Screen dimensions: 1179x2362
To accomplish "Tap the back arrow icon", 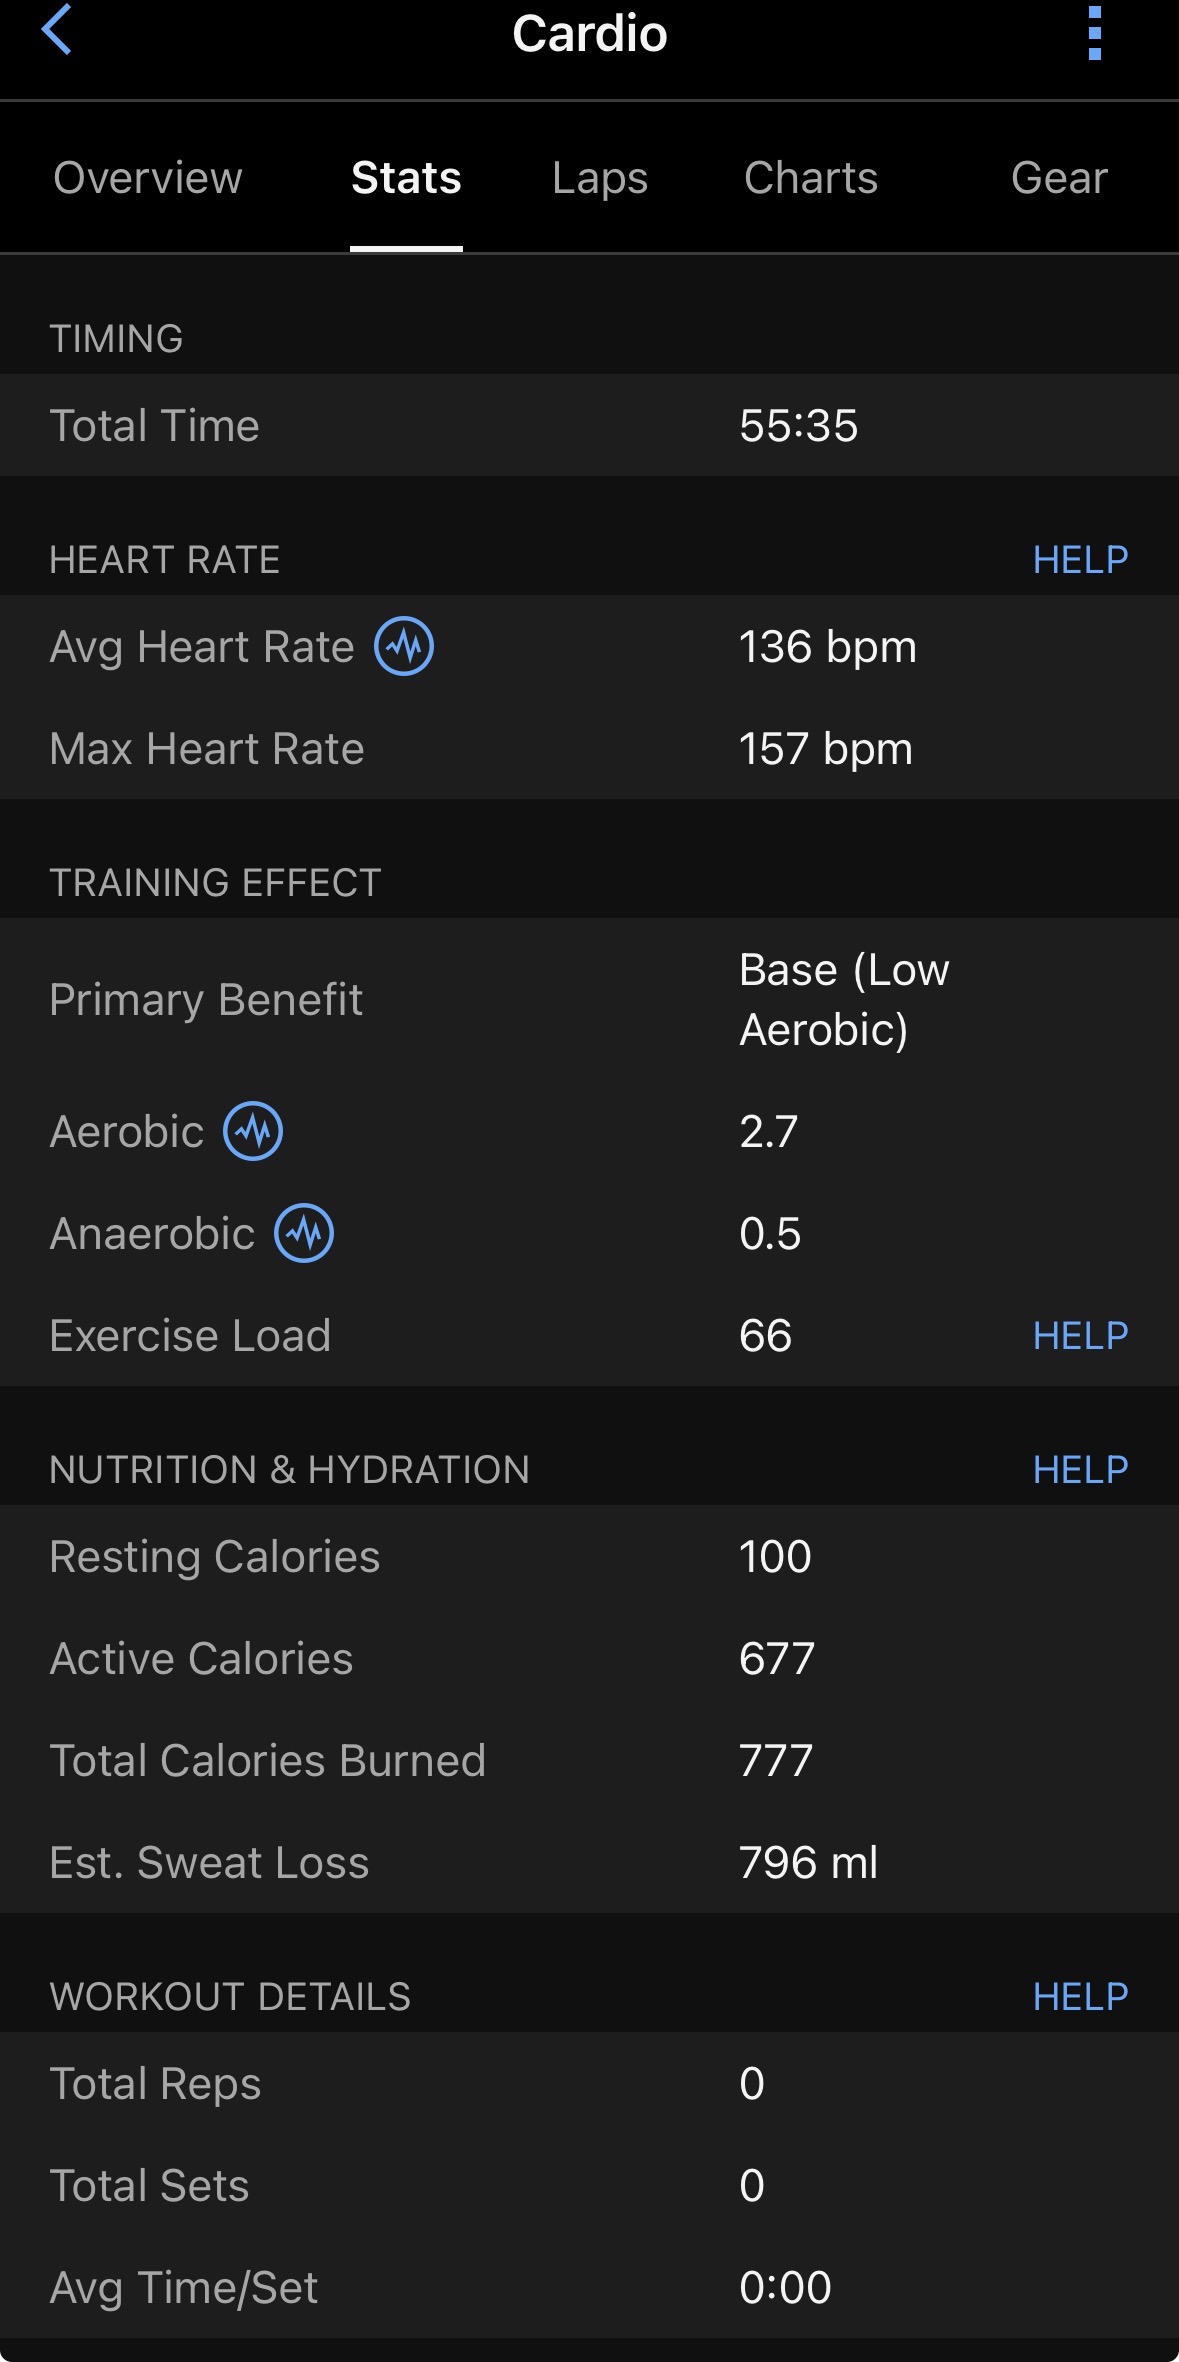I will [57, 30].
